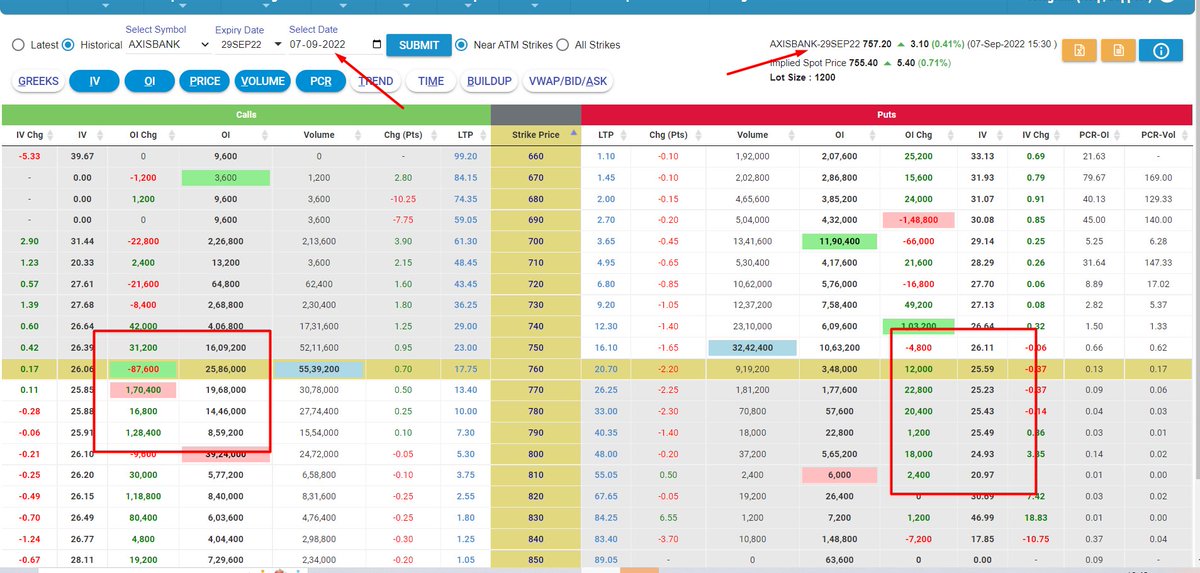Select the Historical radio button
The height and width of the screenshot is (573, 1200).
tap(68, 45)
